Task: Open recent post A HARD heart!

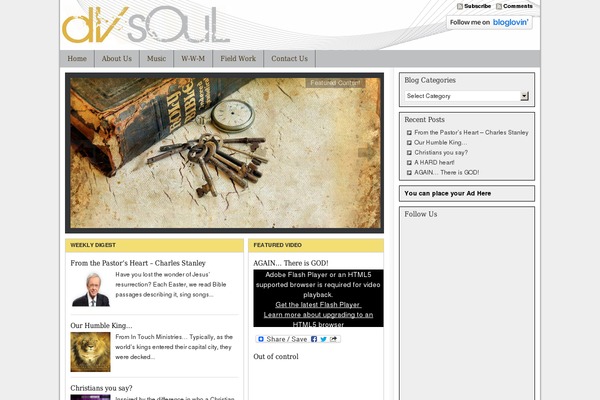Action: [434, 162]
